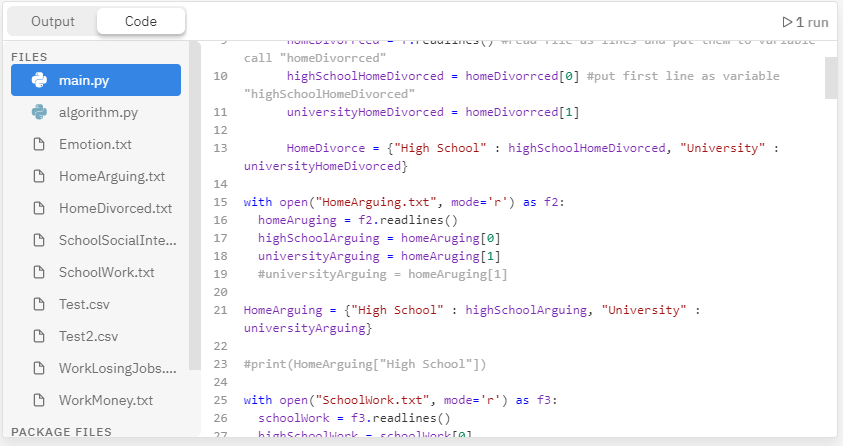Click the code editor vertical scrollbar thumb
This screenshot has height=446, width=843.
pos(831,78)
